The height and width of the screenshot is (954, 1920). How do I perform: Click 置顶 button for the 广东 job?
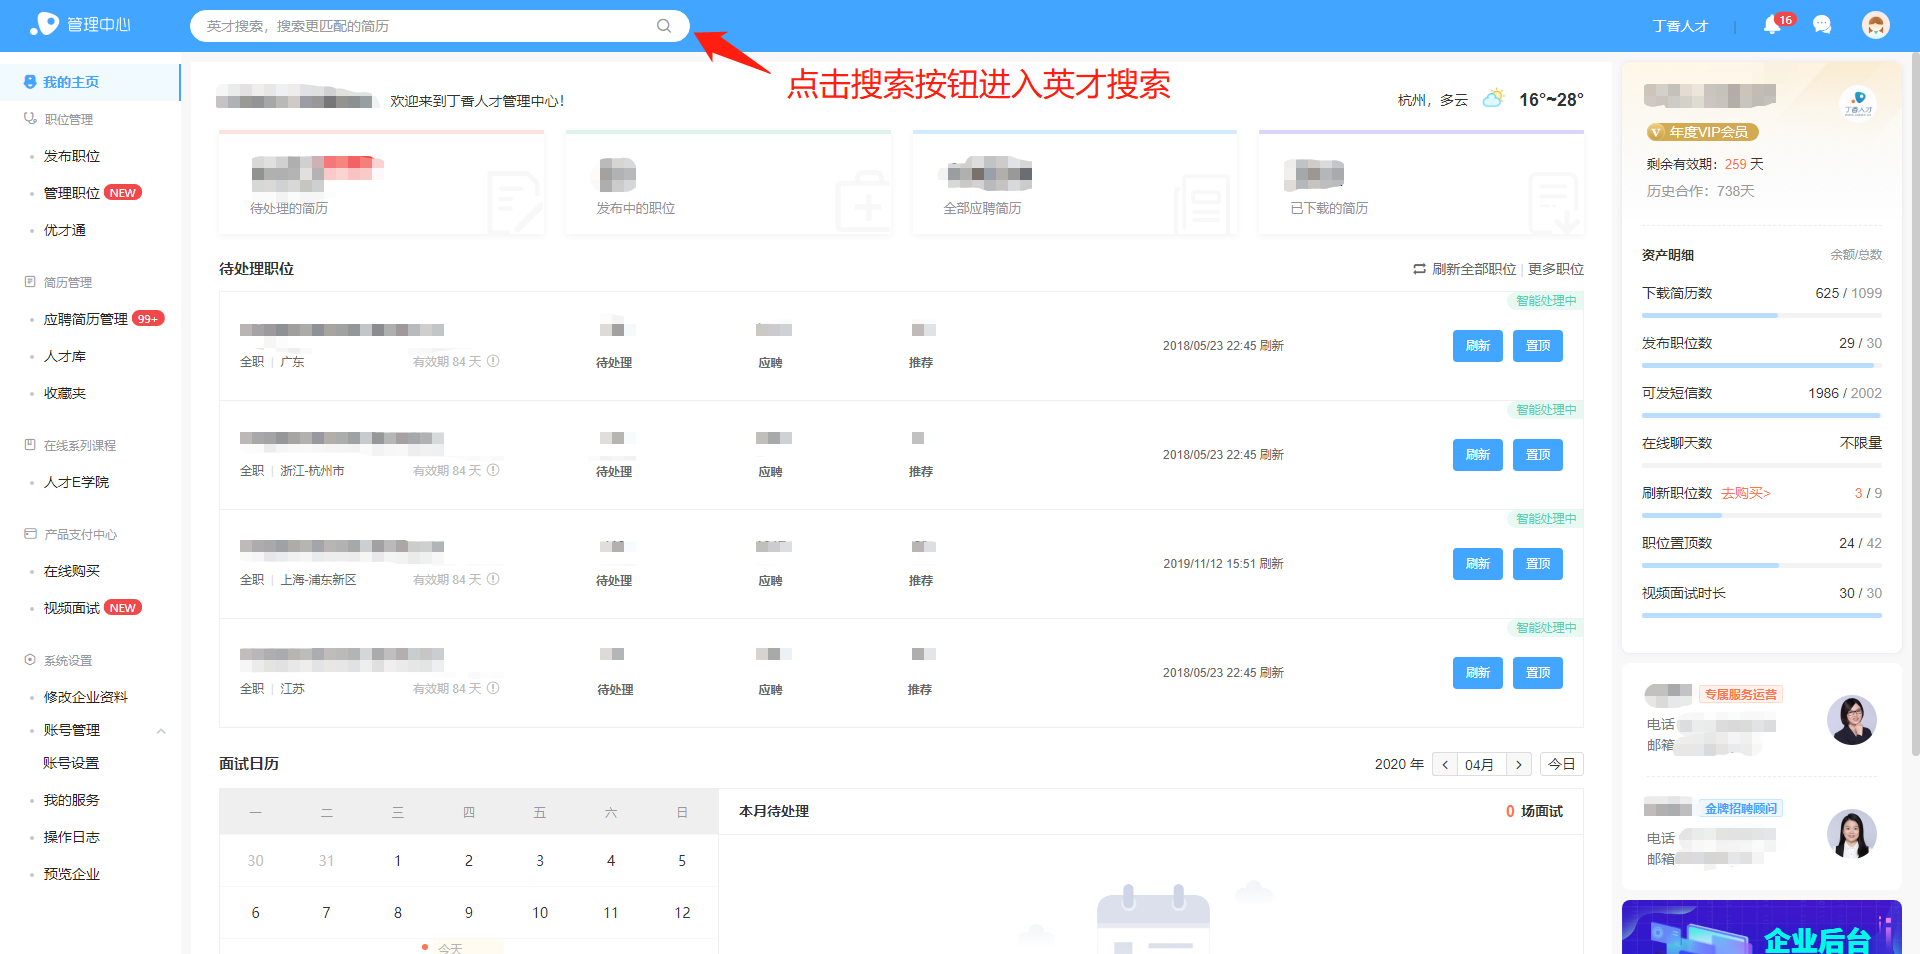pos(1538,346)
